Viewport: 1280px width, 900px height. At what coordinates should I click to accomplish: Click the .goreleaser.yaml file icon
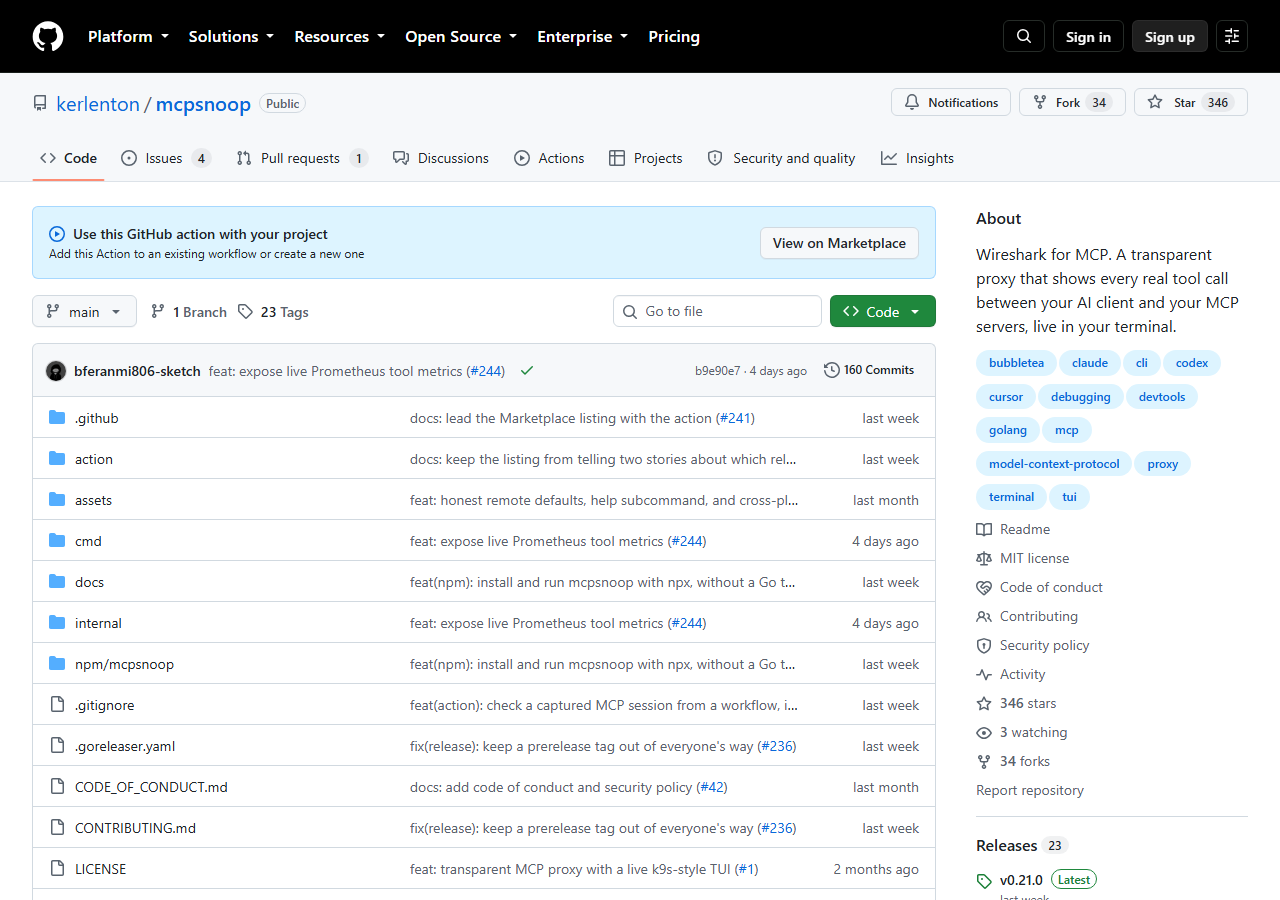pyautogui.click(x=57, y=746)
